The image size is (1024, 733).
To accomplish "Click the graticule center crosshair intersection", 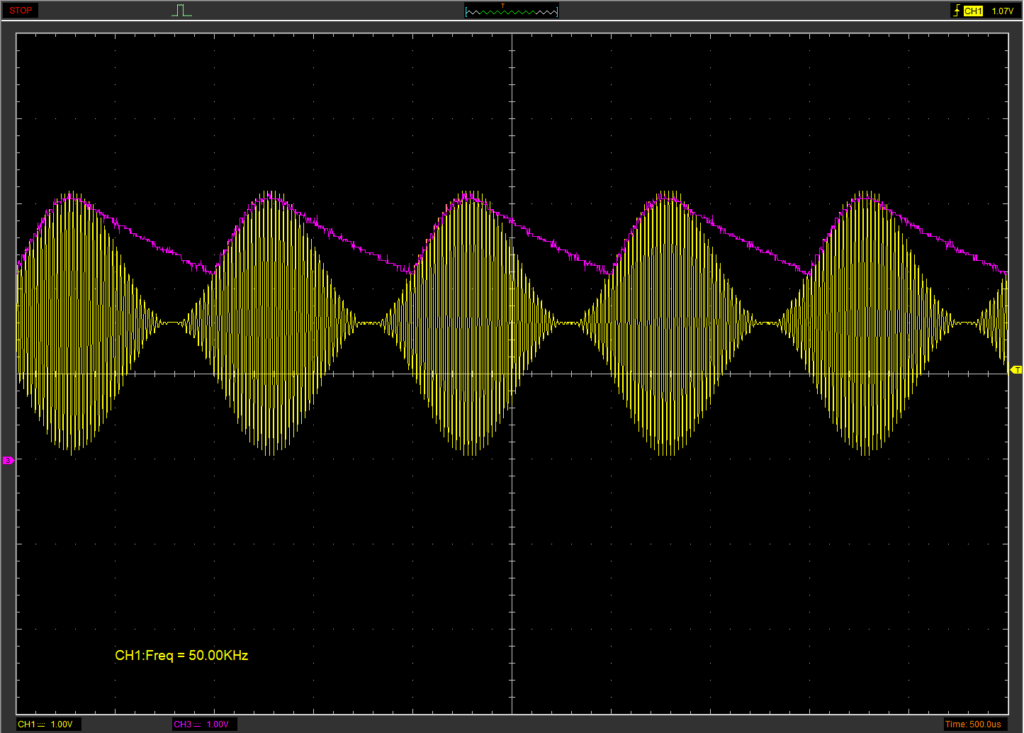I will [512, 374].
